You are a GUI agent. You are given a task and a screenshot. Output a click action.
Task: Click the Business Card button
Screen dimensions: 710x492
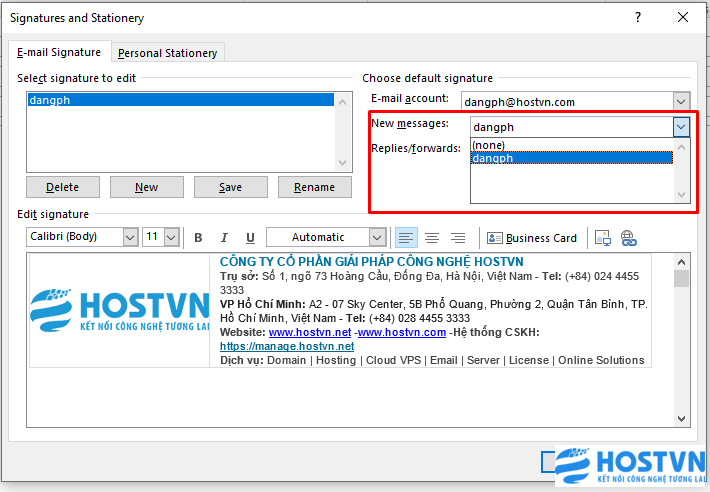(x=532, y=238)
